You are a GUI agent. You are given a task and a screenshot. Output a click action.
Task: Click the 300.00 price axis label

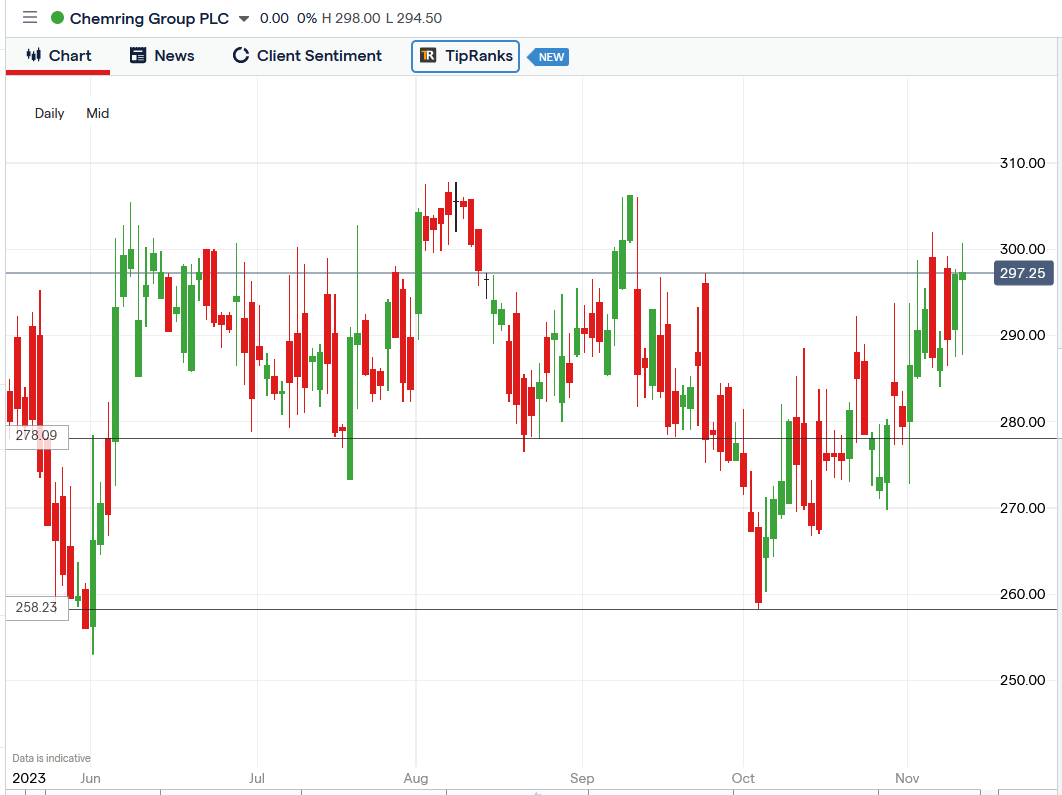pyautogui.click(x=1023, y=249)
